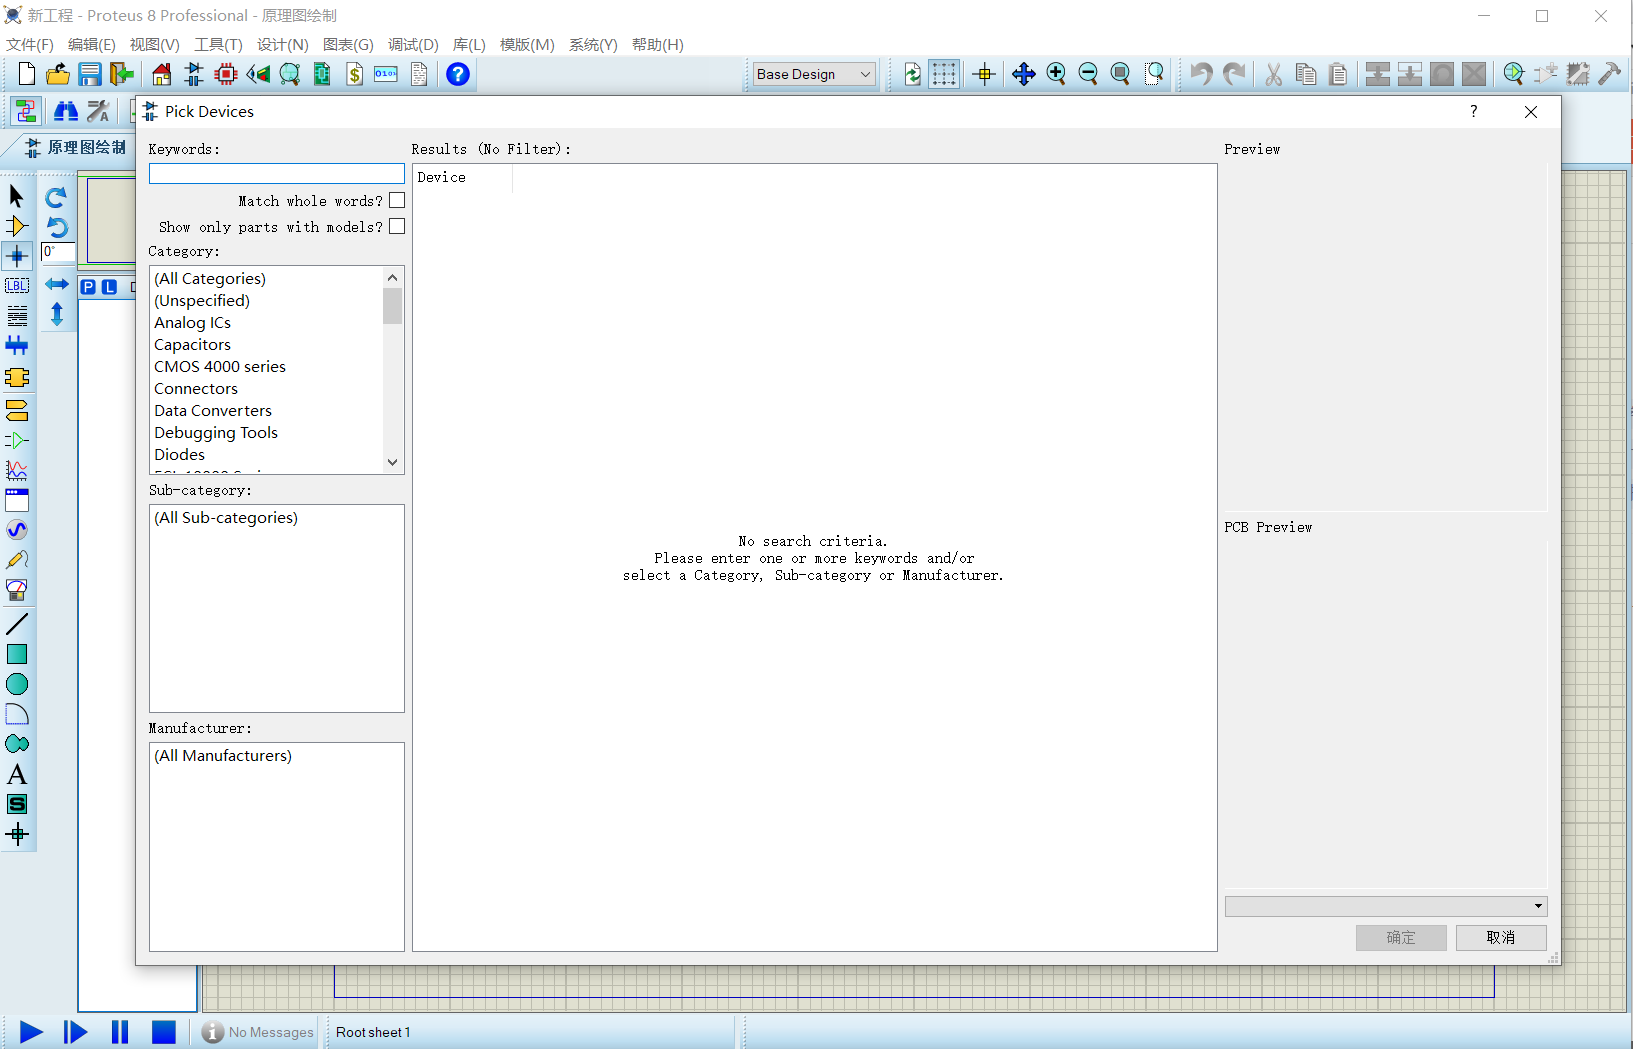Select the Wire Label LBL tool
This screenshot has height=1049, width=1633.
(x=17, y=286)
